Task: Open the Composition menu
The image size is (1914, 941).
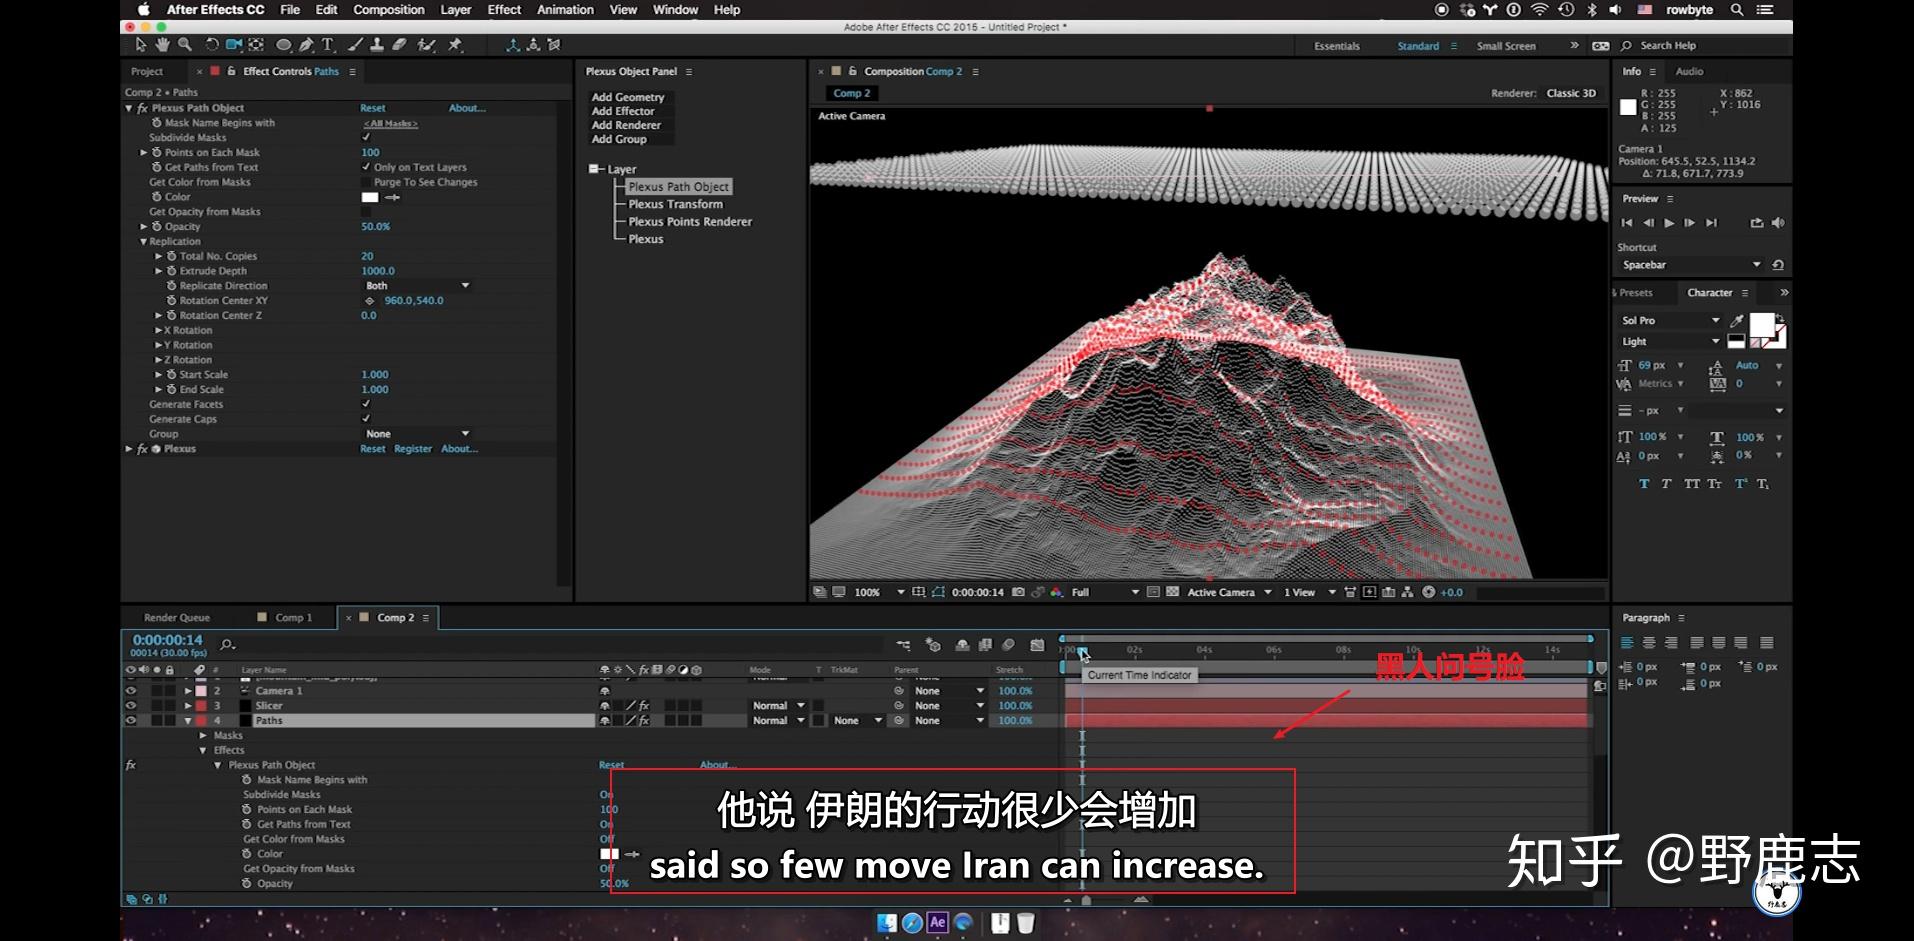Action: coord(388,10)
